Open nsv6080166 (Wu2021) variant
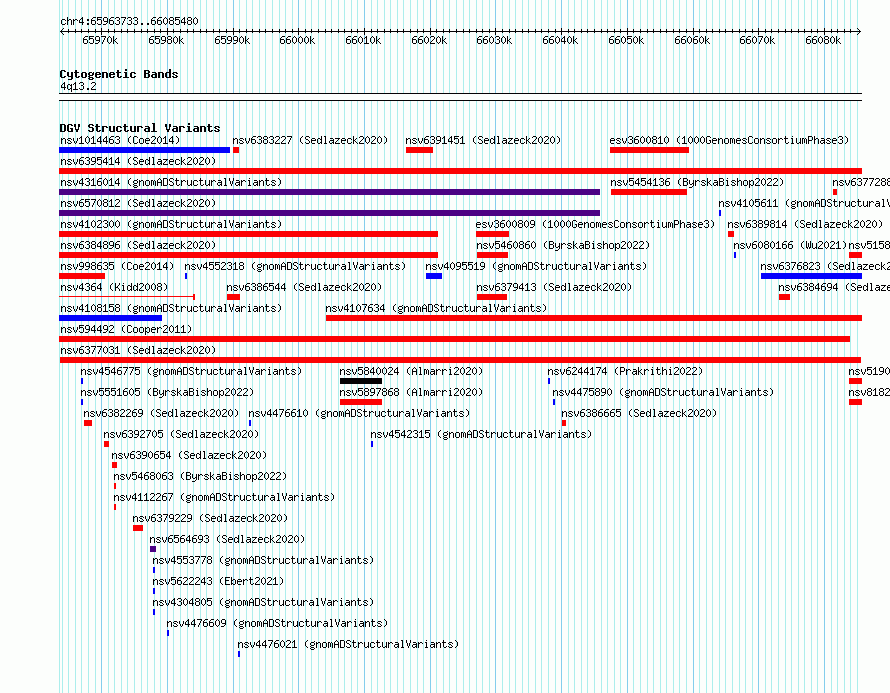Screen dimensions: 890x693 790,245
